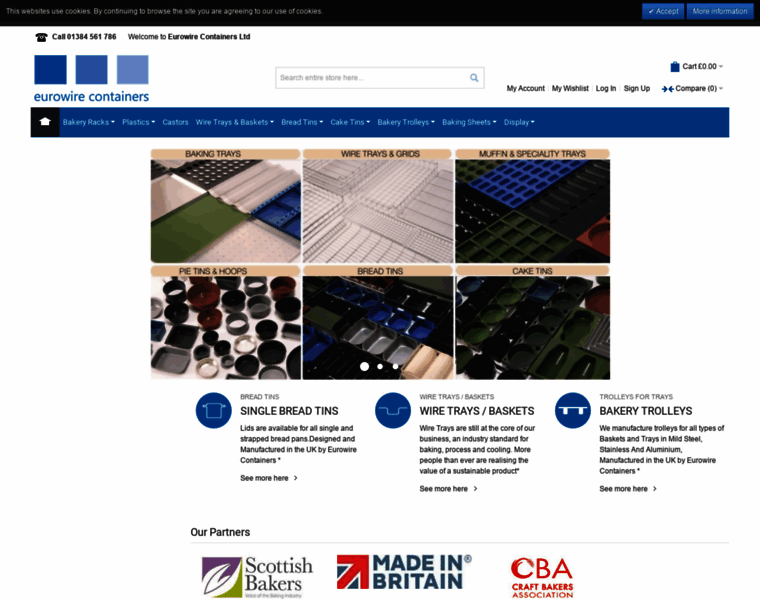Expand the Bakery Trolleys menu

click(x=406, y=122)
